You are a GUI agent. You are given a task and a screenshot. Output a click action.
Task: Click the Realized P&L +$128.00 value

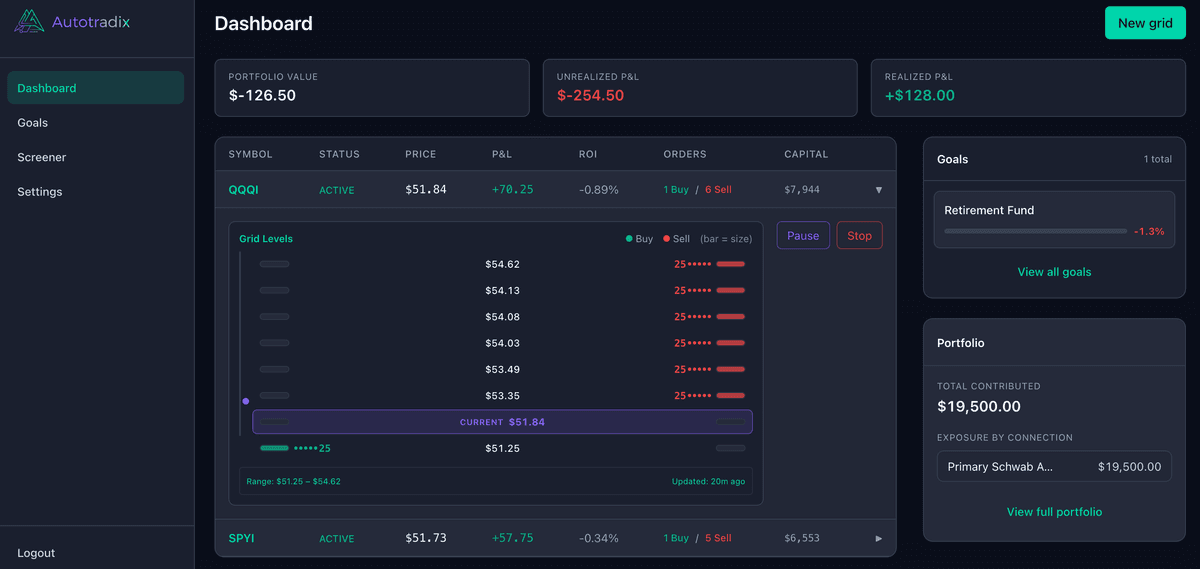920,96
